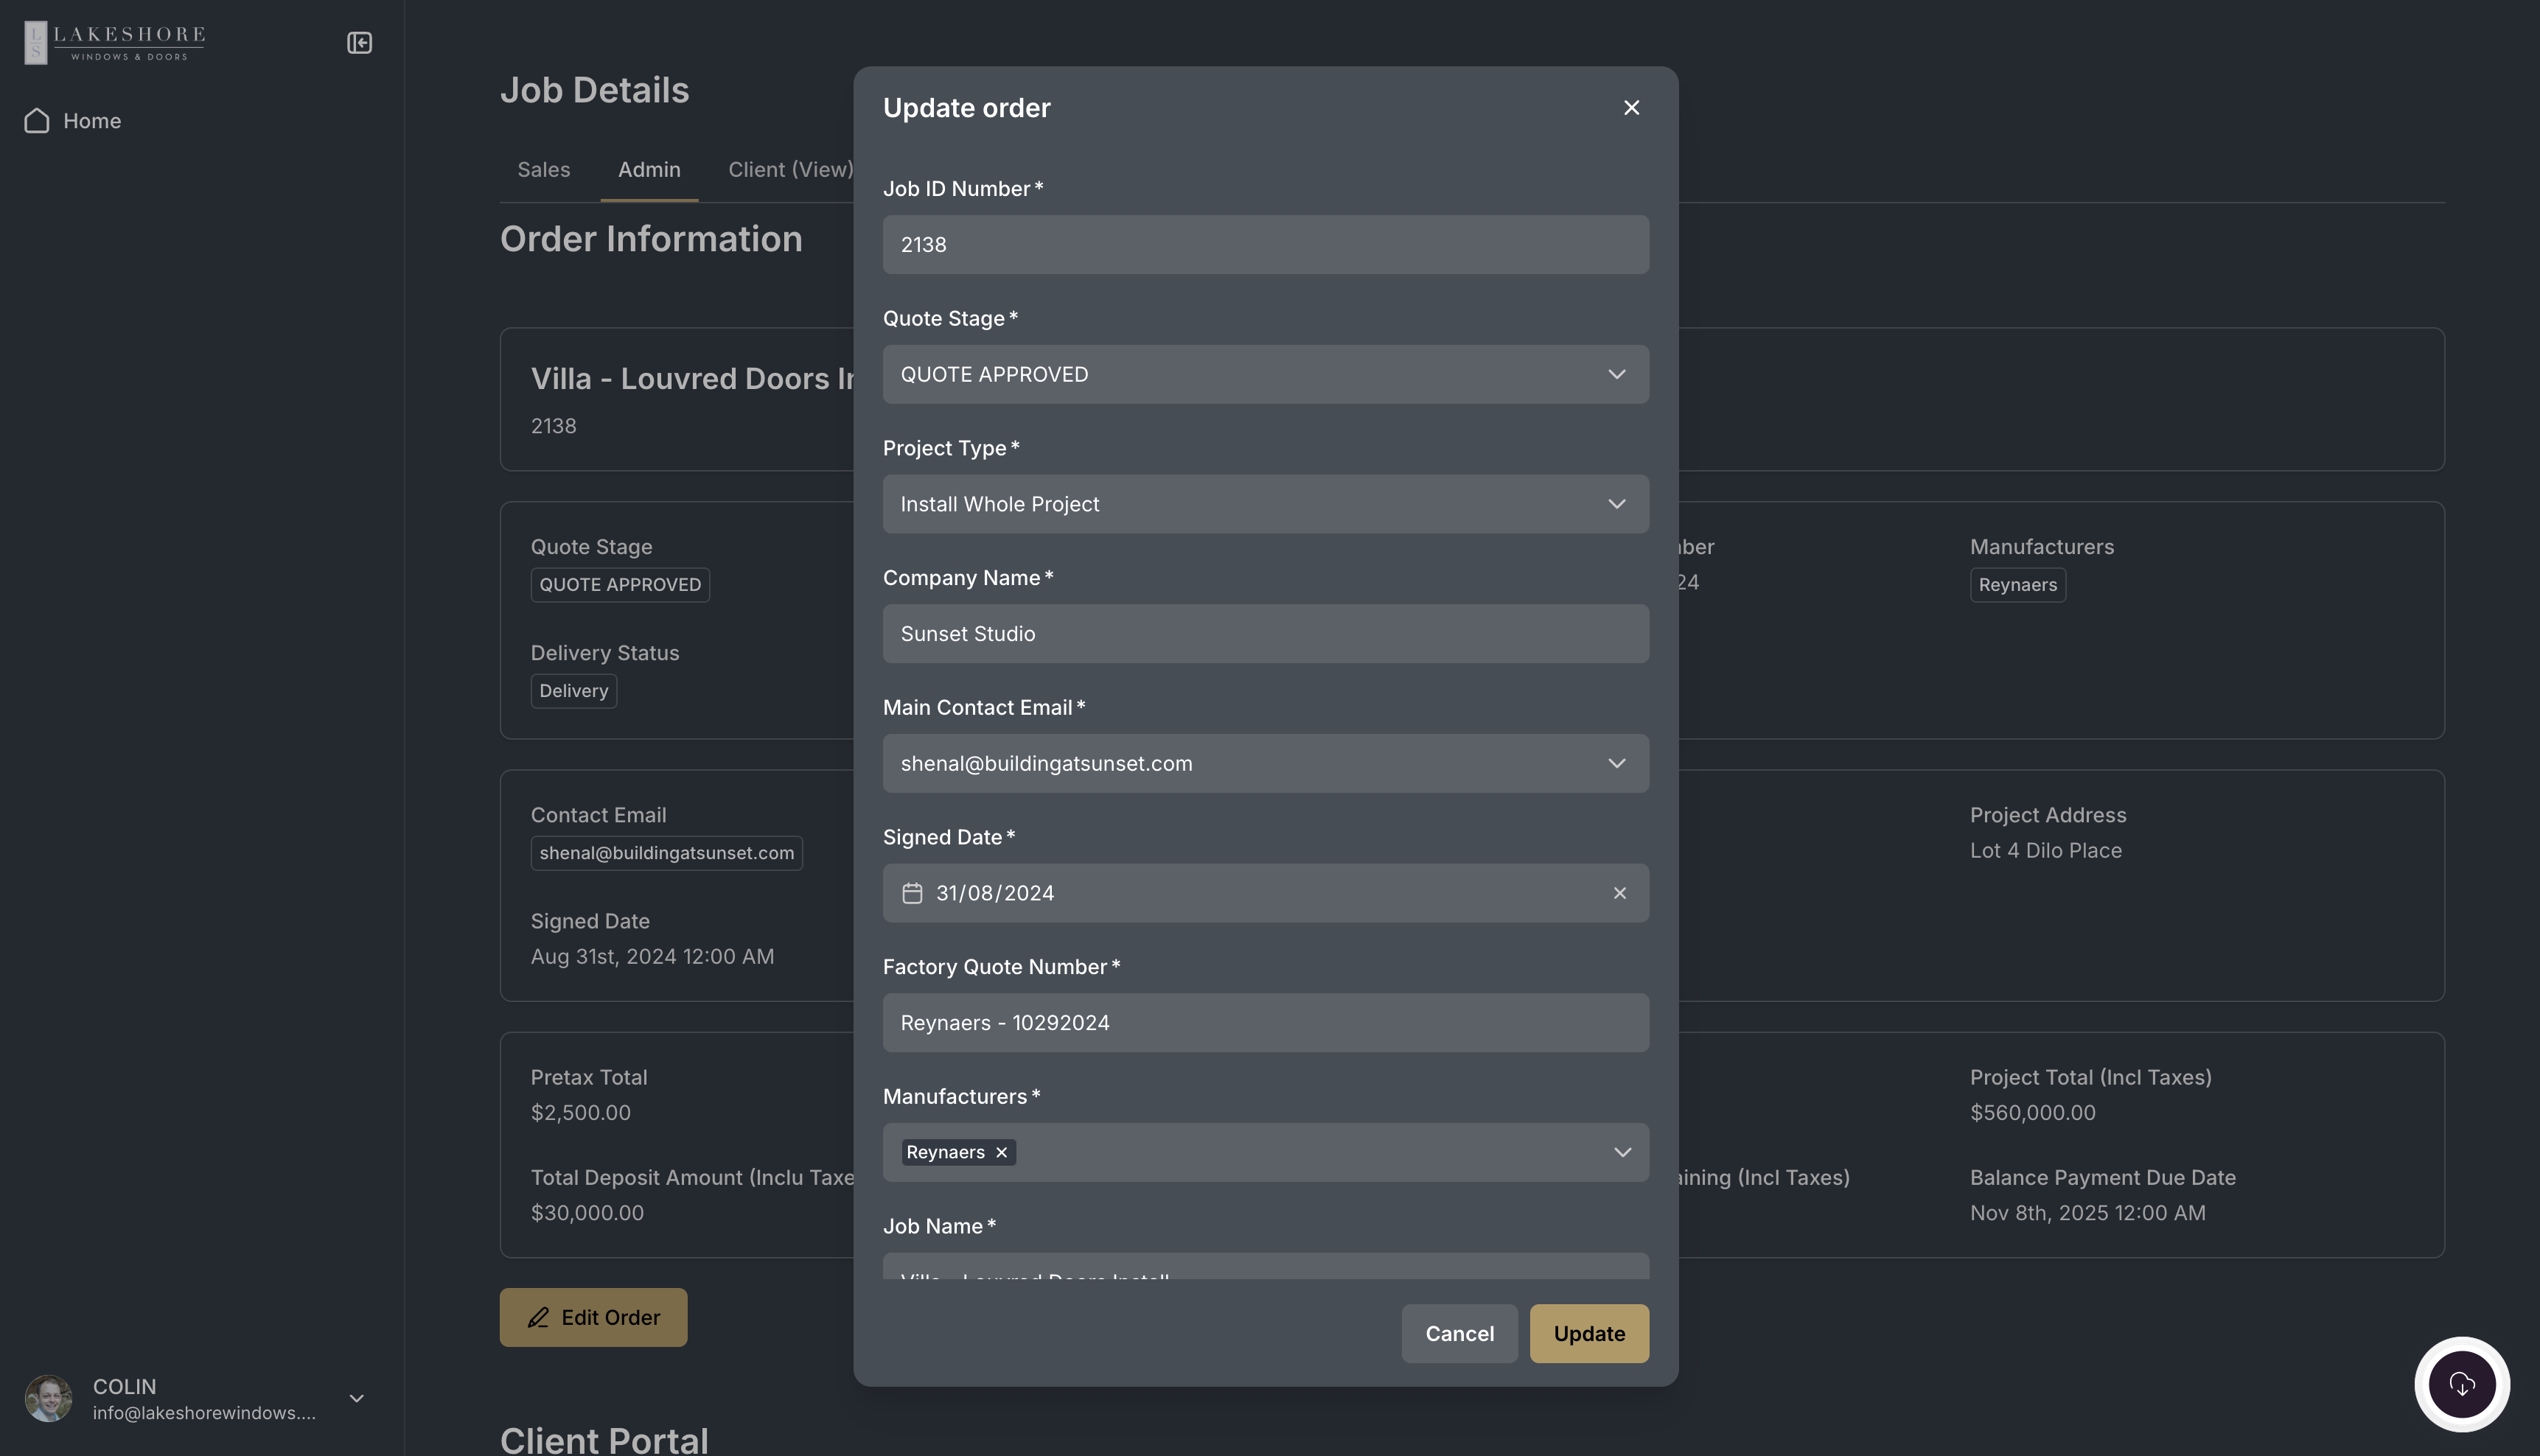Switch to the Sales tab
The height and width of the screenshot is (1456, 2540).
click(x=544, y=170)
